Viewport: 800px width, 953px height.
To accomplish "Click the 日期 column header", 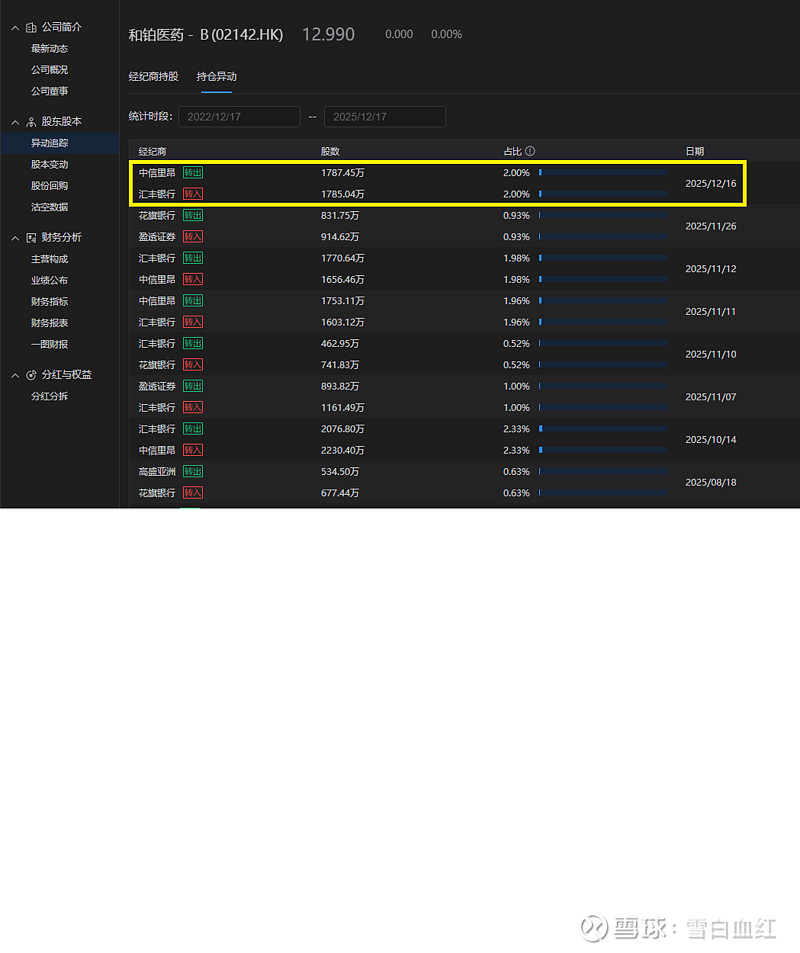I will tap(695, 151).
